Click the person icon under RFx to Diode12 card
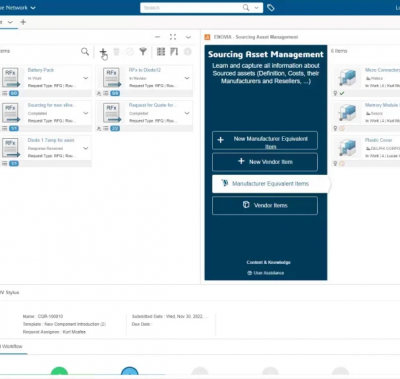This screenshot has height=379, width=400. [99, 94]
